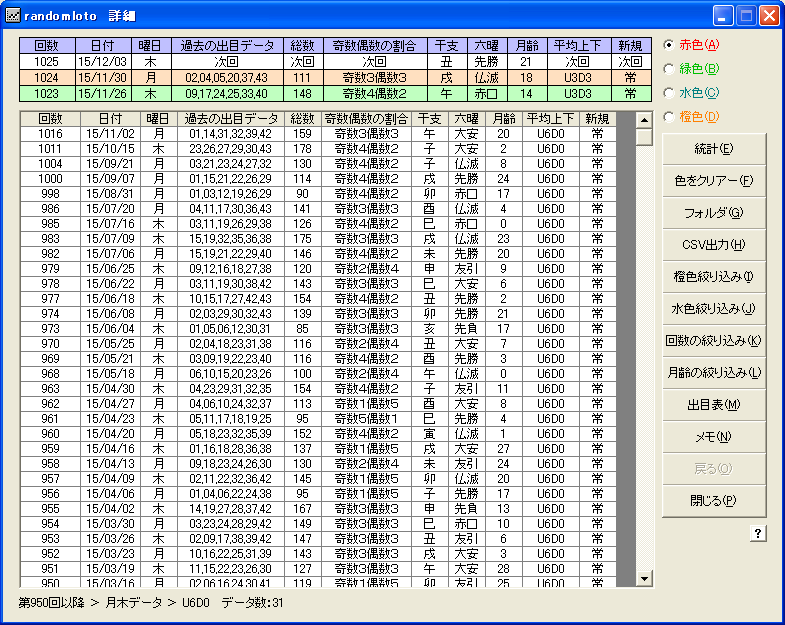This screenshot has width=785, height=625.
Task: Select the 緑色(B) radio button
Action: [x=669, y=69]
